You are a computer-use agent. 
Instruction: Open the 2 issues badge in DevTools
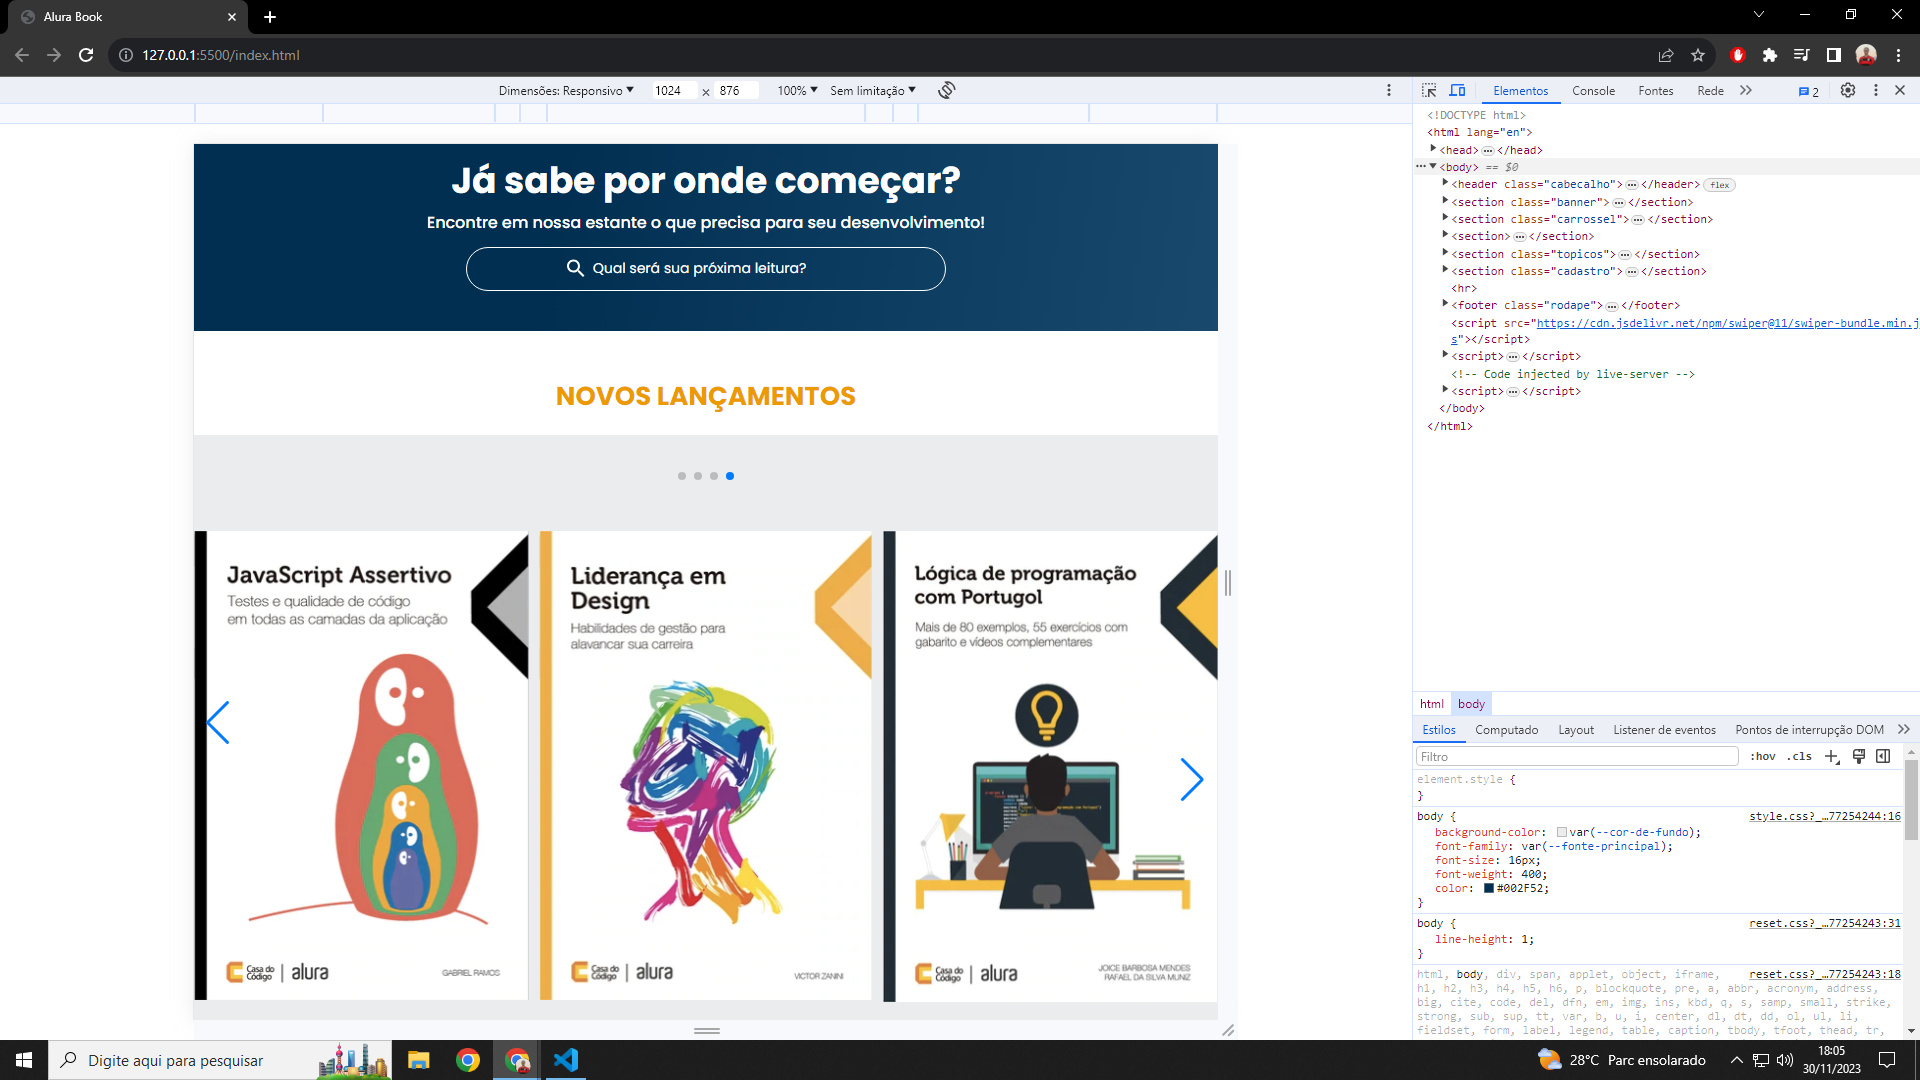(x=1809, y=91)
